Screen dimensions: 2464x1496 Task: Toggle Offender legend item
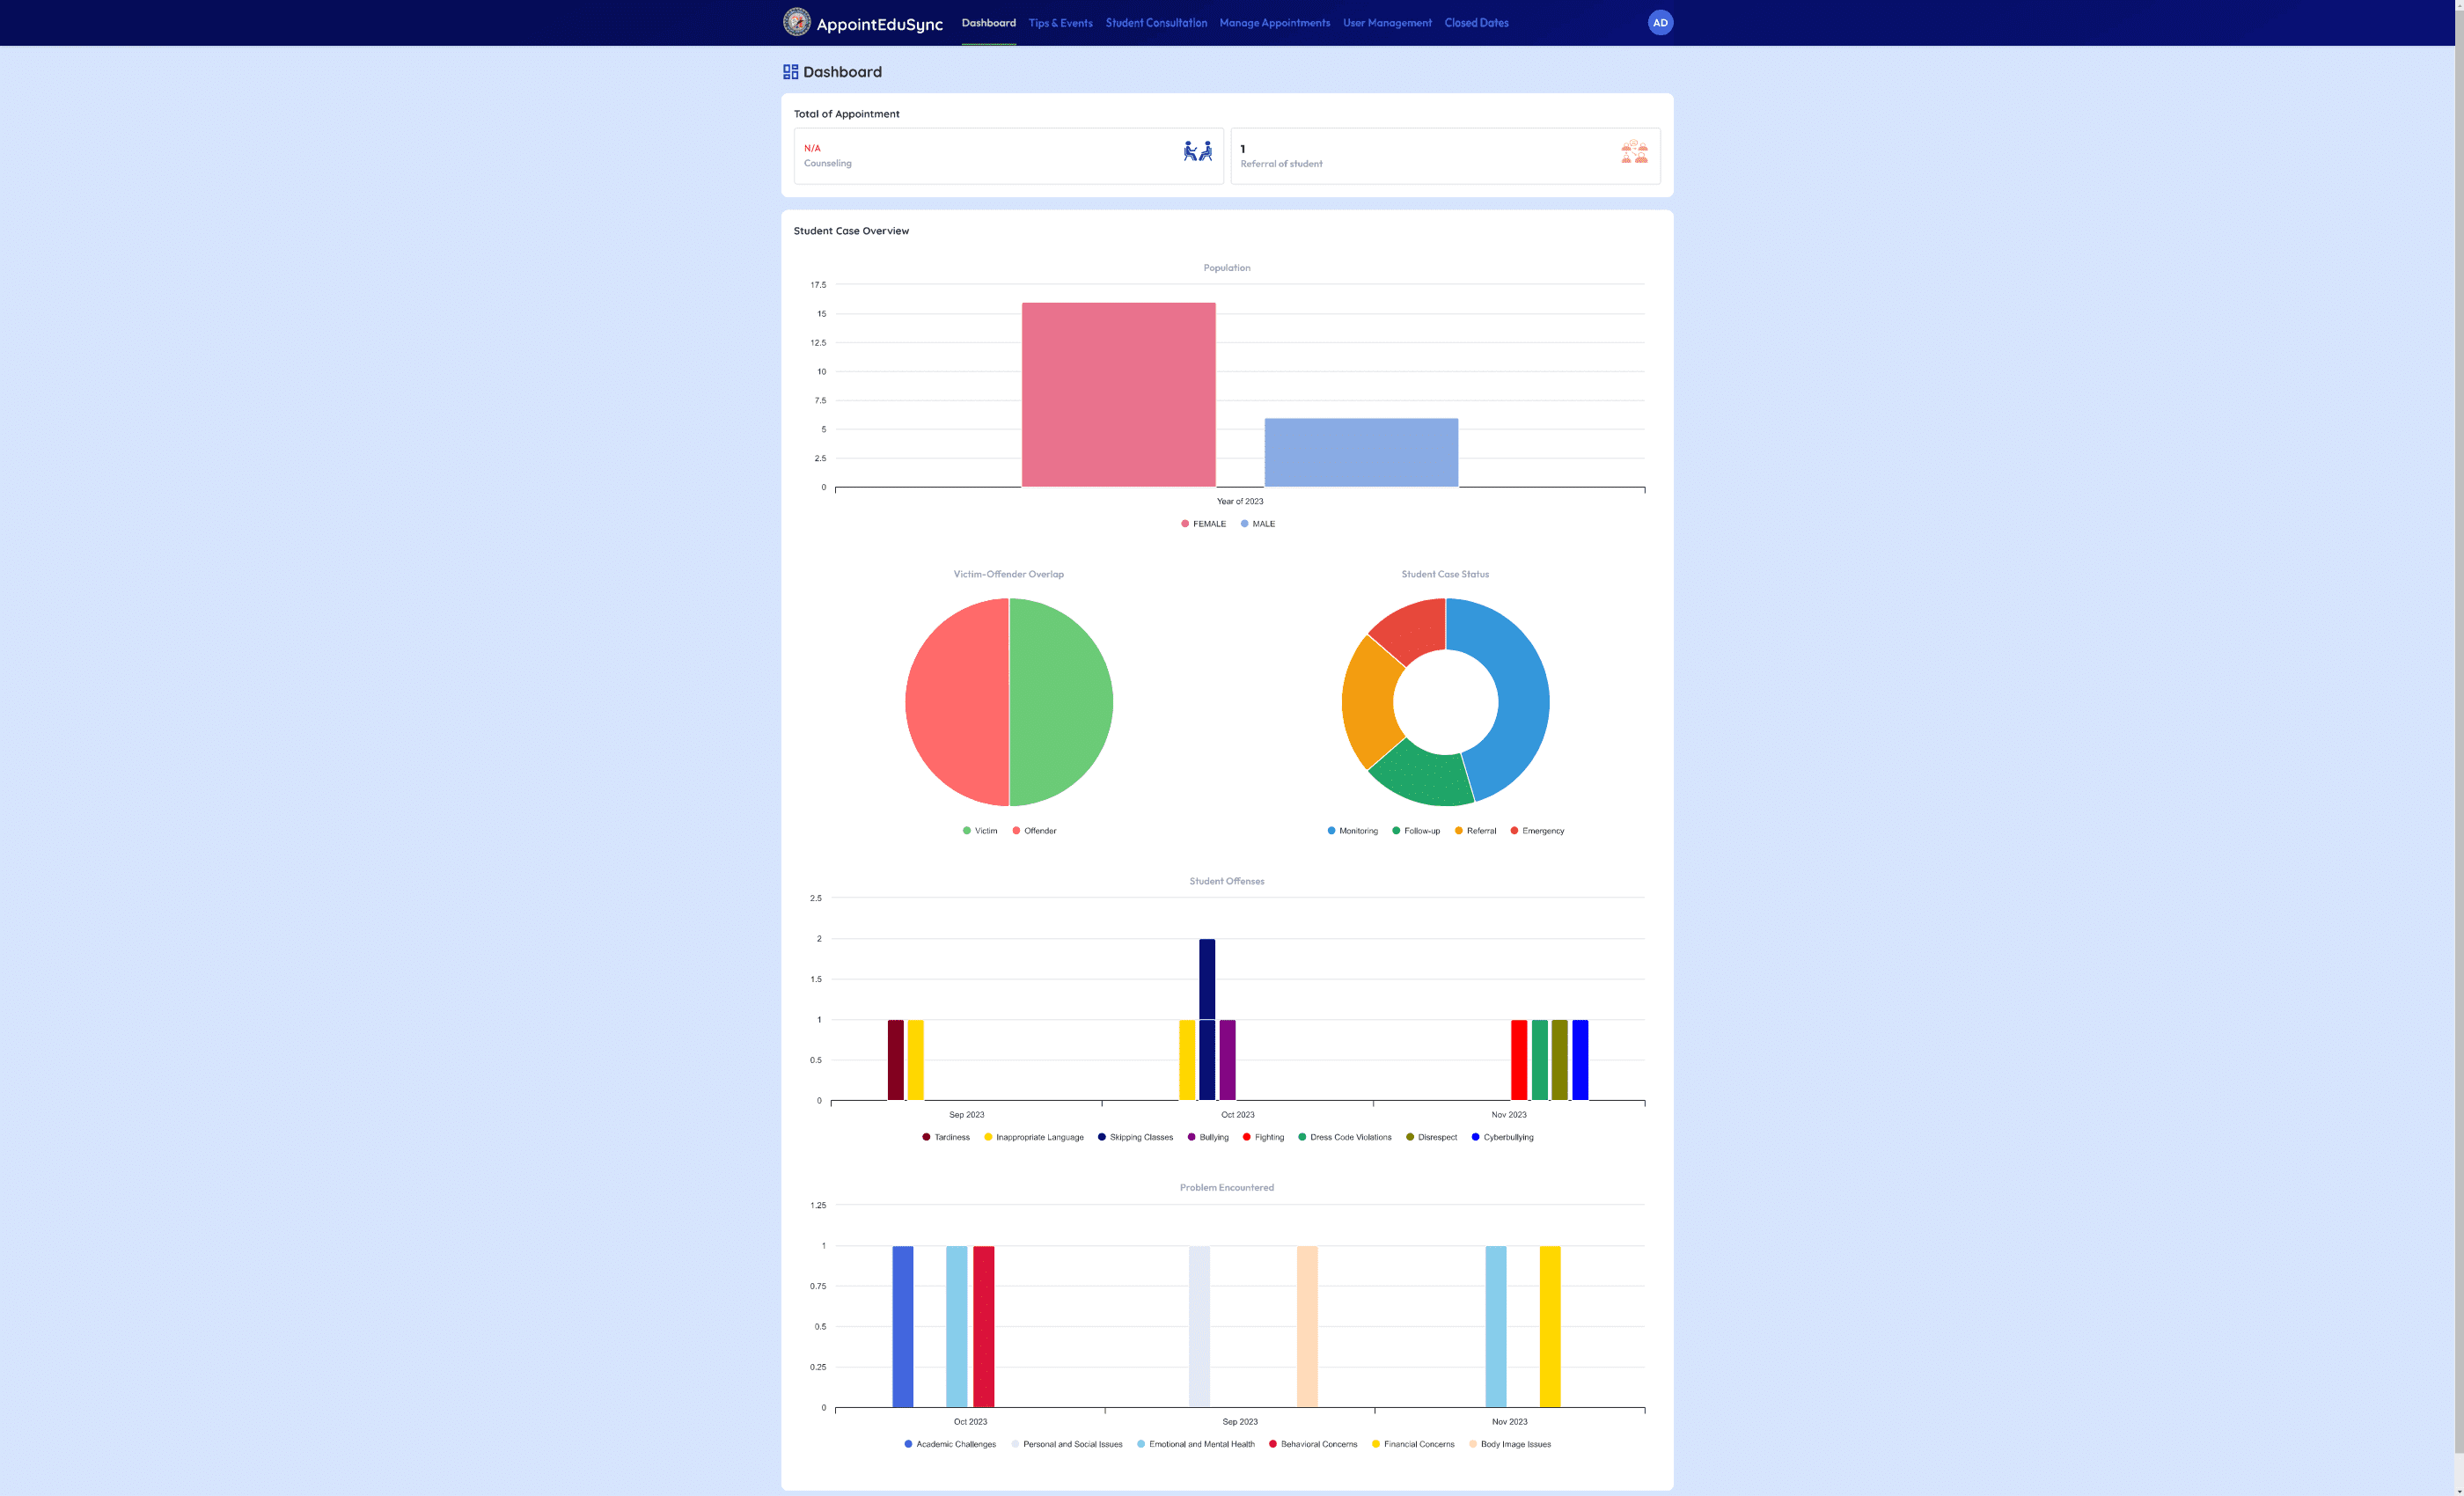click(1034, 831)
